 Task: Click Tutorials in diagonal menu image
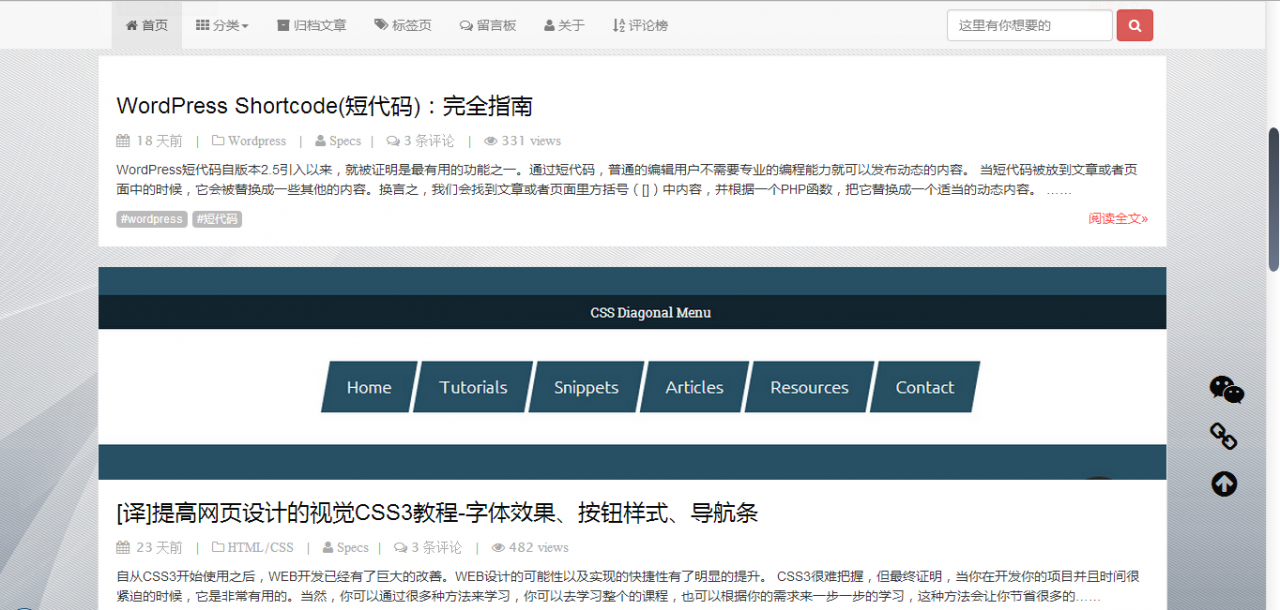473,387
